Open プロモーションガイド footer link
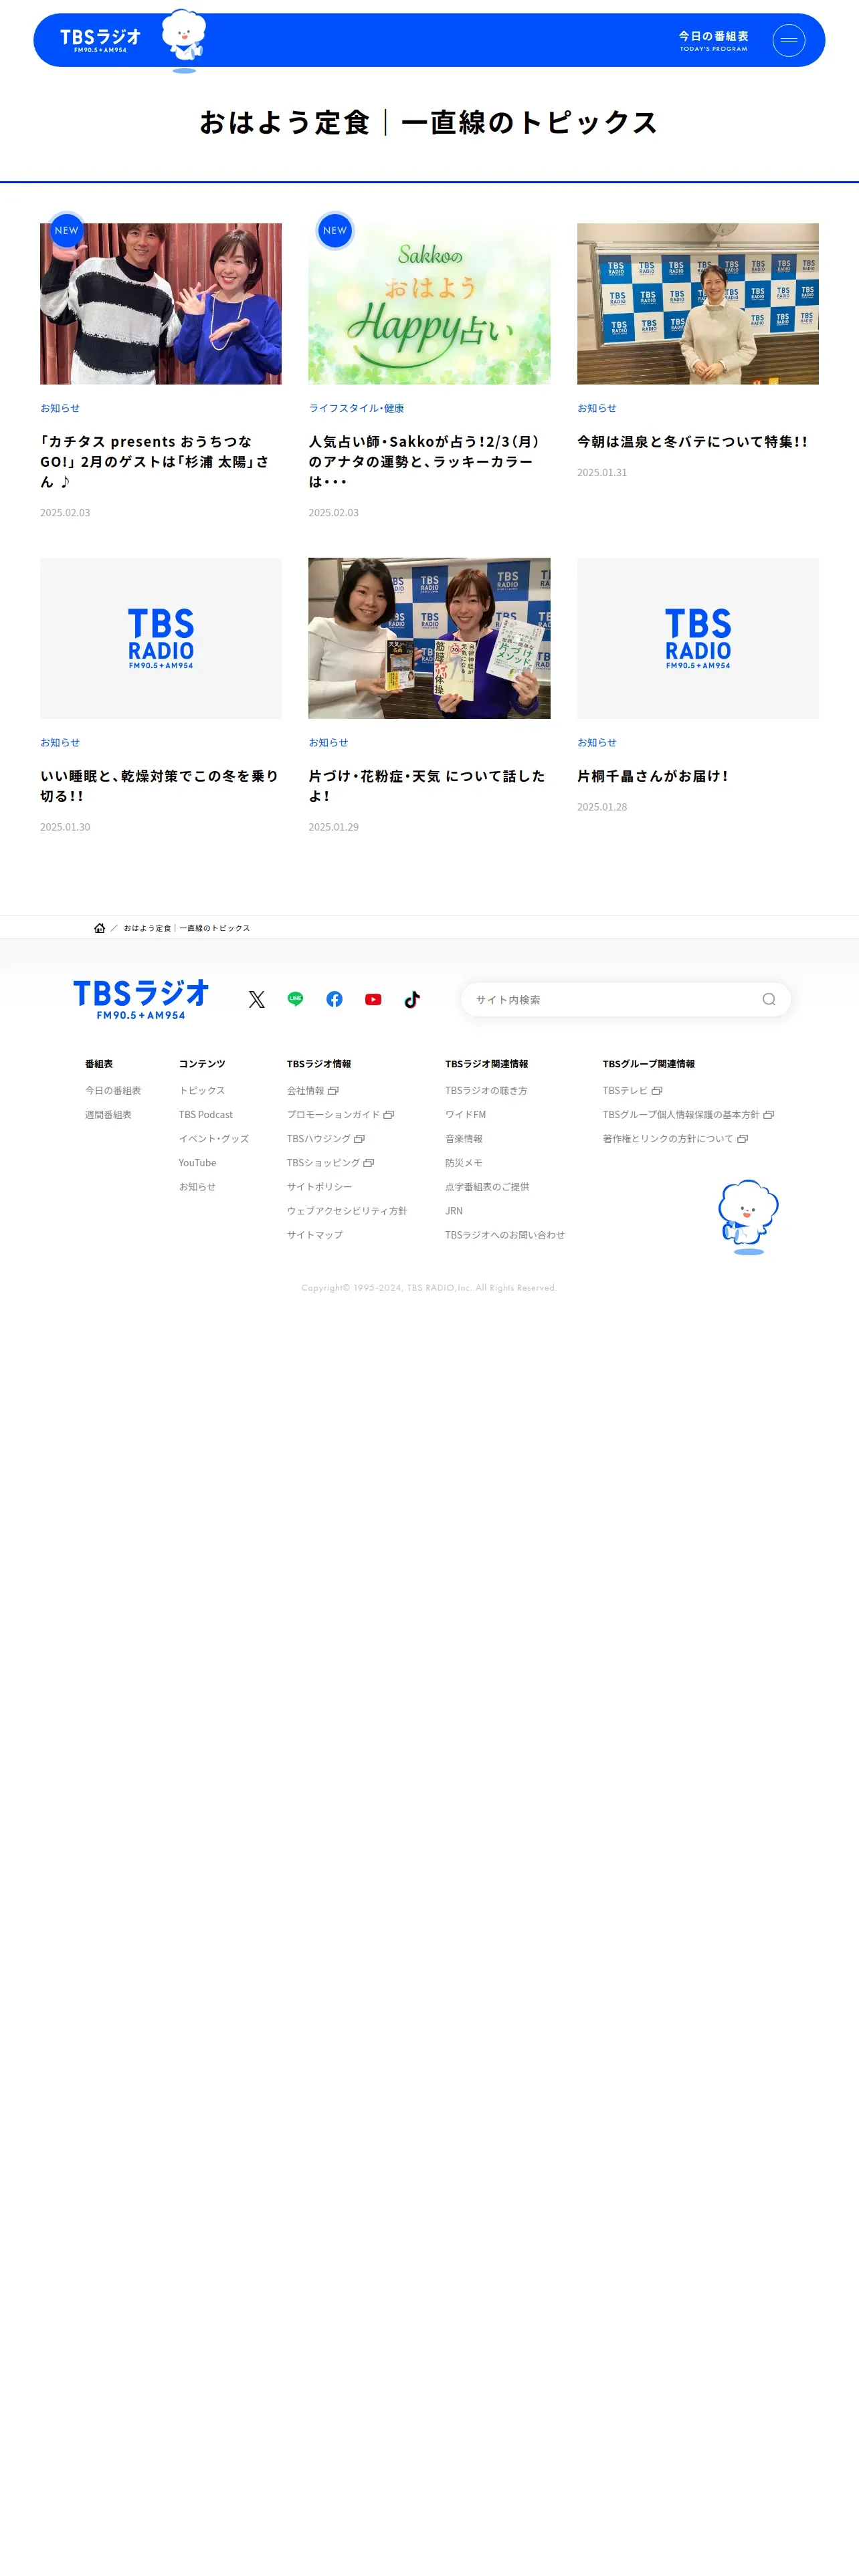 click(333, 1115)
